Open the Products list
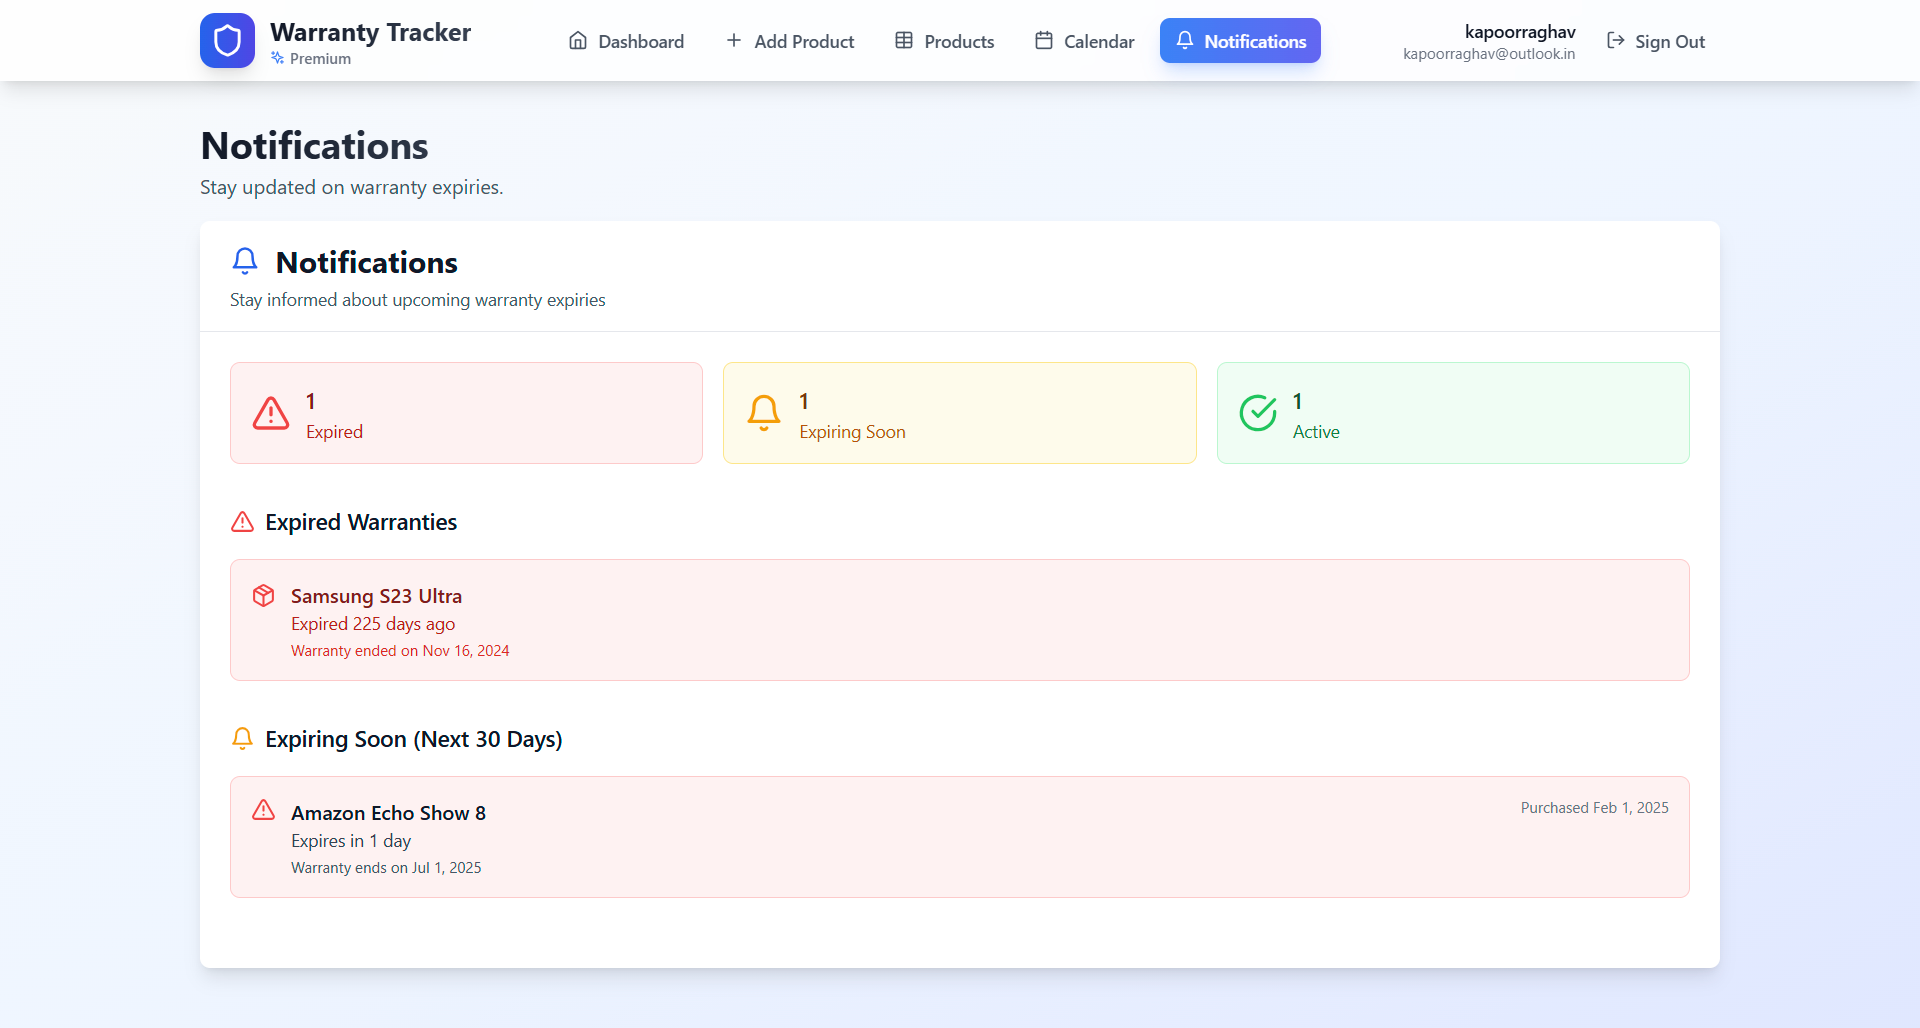The height and width of the screenshot is (1028, 1920). click(x=945, y=41)
